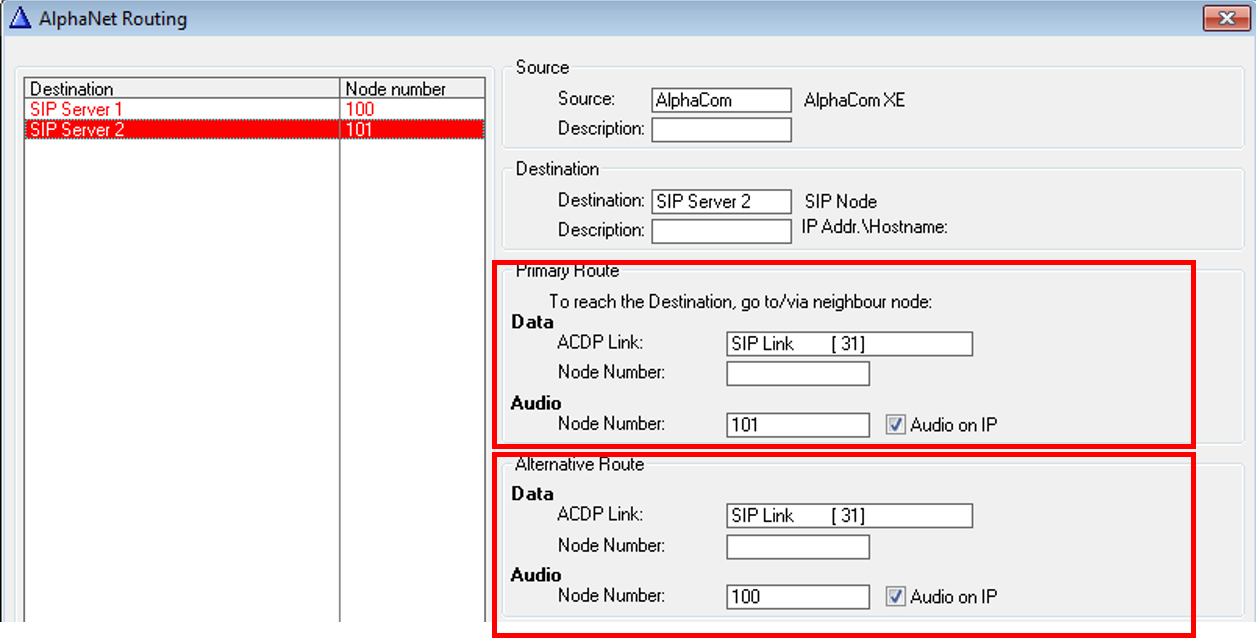Image resolution: width=1256 pixels, height=638 pixels.
Task: Click Primary Route Audio Node Number 101 field
Action: pos(797,425)
